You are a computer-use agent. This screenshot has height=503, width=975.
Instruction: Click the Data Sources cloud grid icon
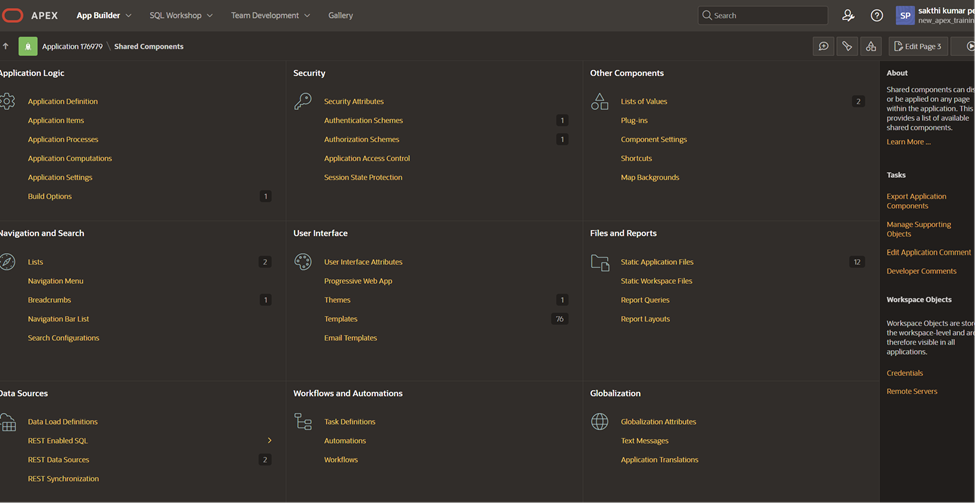tap(7, 422)
